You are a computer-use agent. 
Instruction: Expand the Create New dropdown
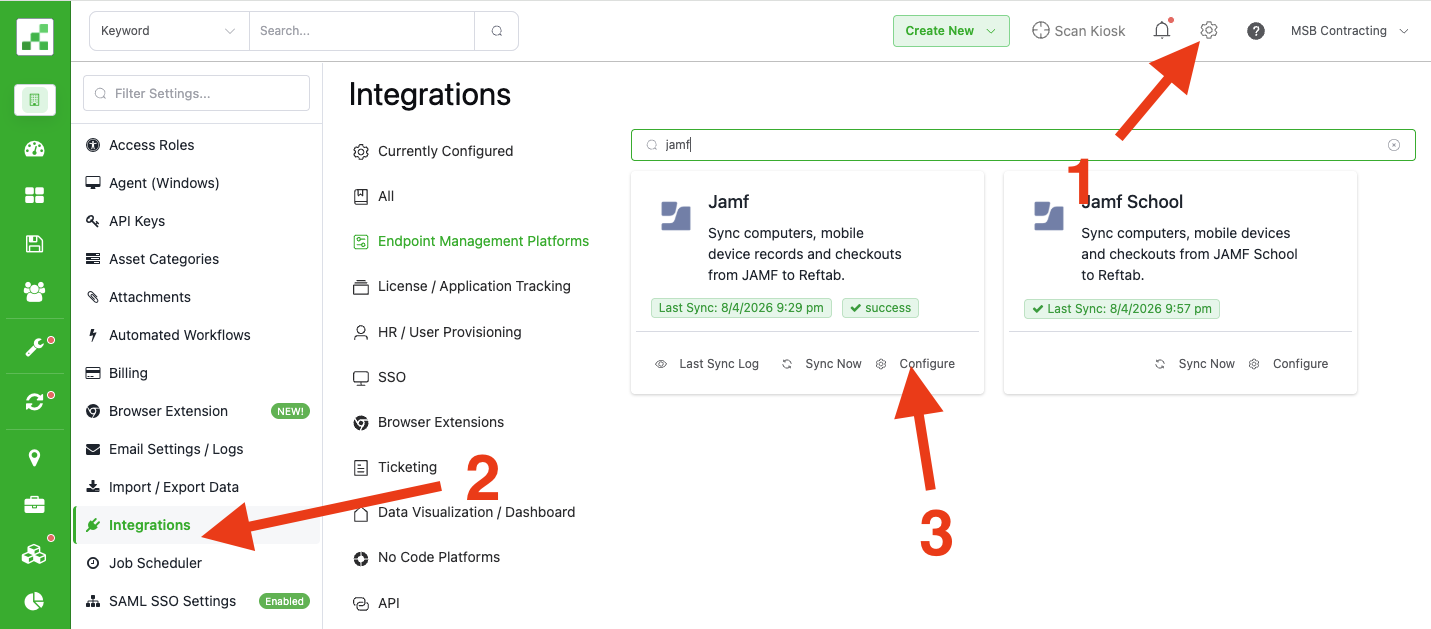[x=951, y=31]
